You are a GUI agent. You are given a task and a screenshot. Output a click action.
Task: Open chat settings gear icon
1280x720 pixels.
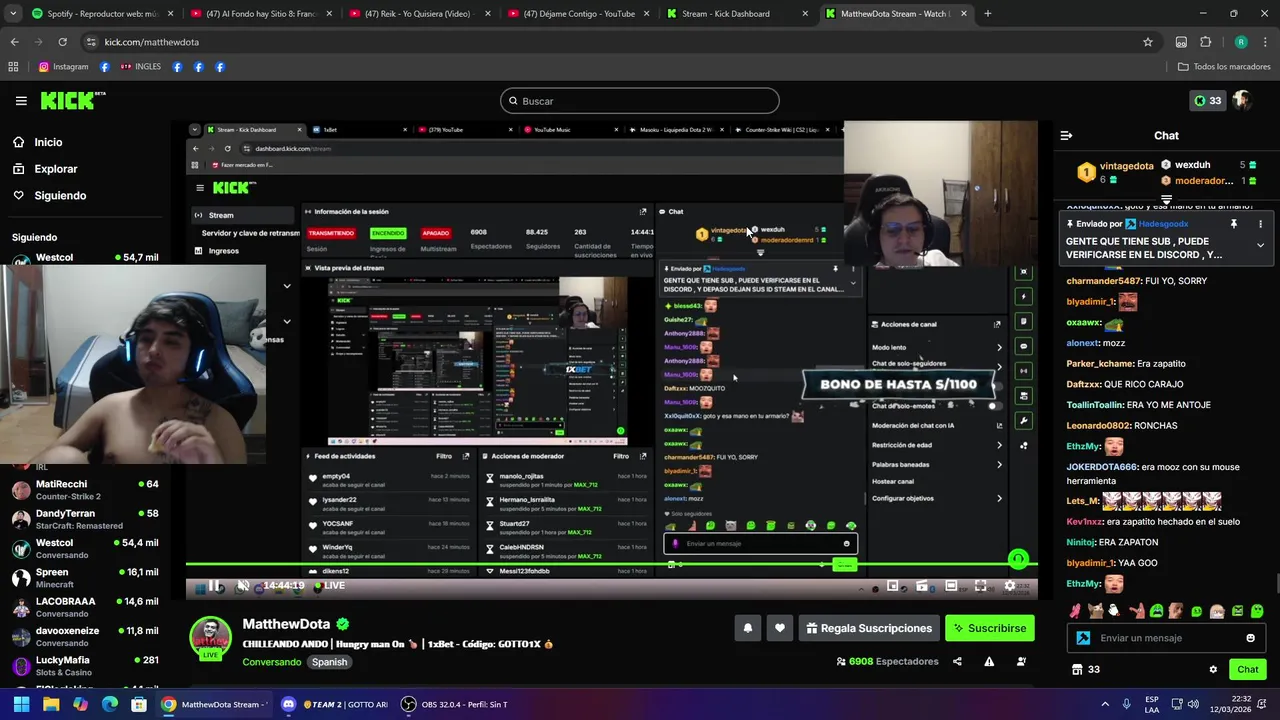pos(1213,670)
